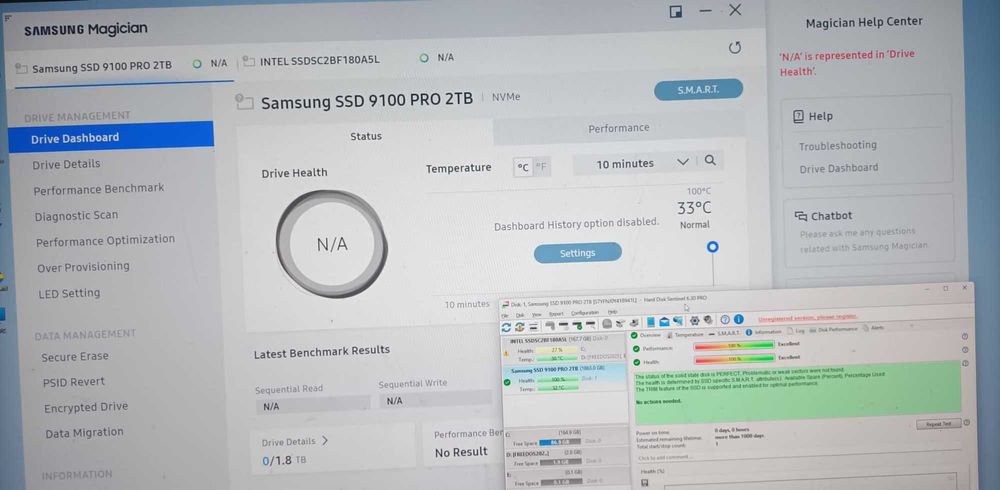Click Hard Disk Sentinel blue refresh toolbar icon
Image resolution: width=1000 pixels, height=490 pixels.
pyautogui.click(x=506, y=327)
